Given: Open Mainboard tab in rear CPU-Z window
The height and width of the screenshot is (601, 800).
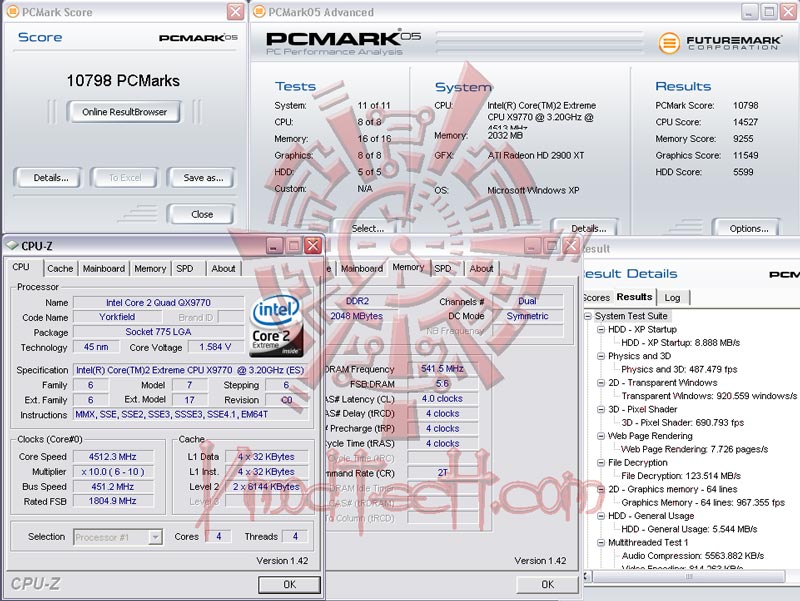Looking at the screenshot, I should pos(362,268).
